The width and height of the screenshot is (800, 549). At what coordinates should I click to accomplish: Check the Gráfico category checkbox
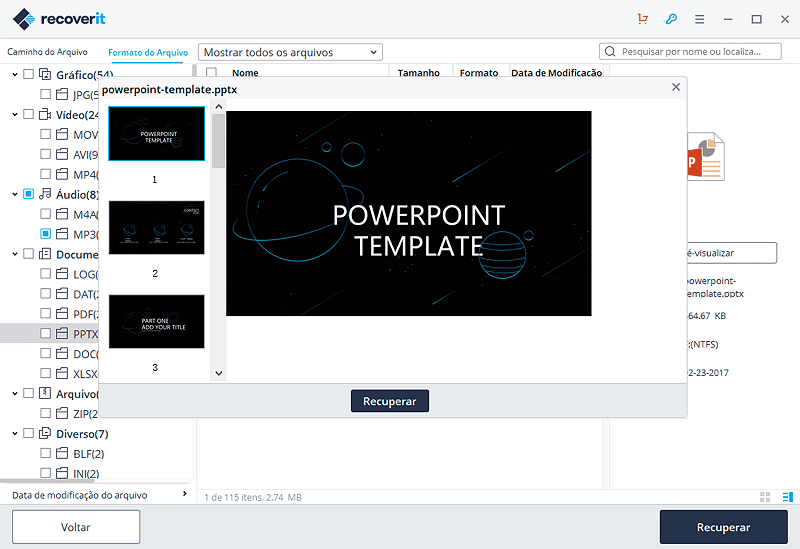pos(29,74)
